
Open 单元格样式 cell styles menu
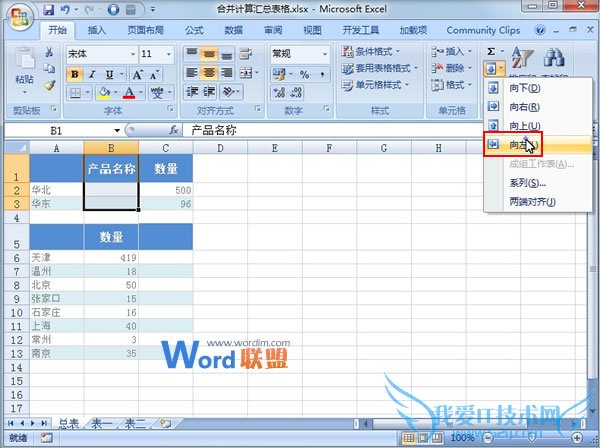point(375,85)
